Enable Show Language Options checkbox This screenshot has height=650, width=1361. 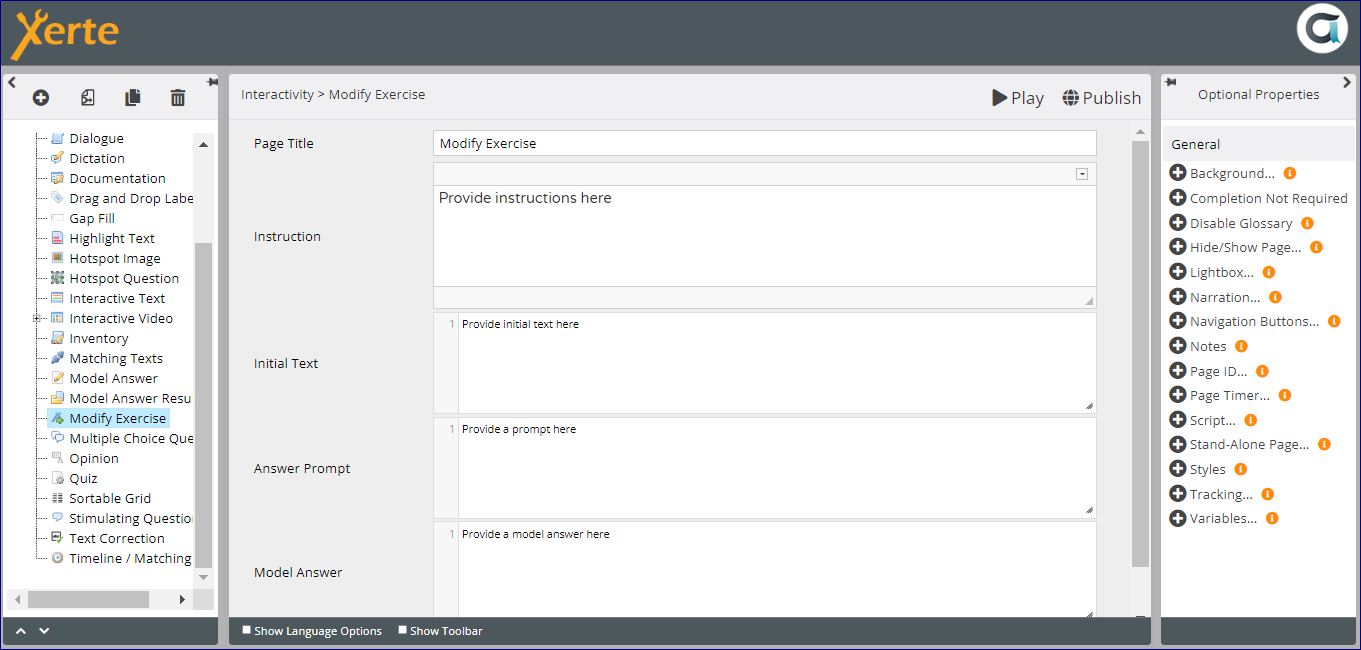(x=247, y=630)
